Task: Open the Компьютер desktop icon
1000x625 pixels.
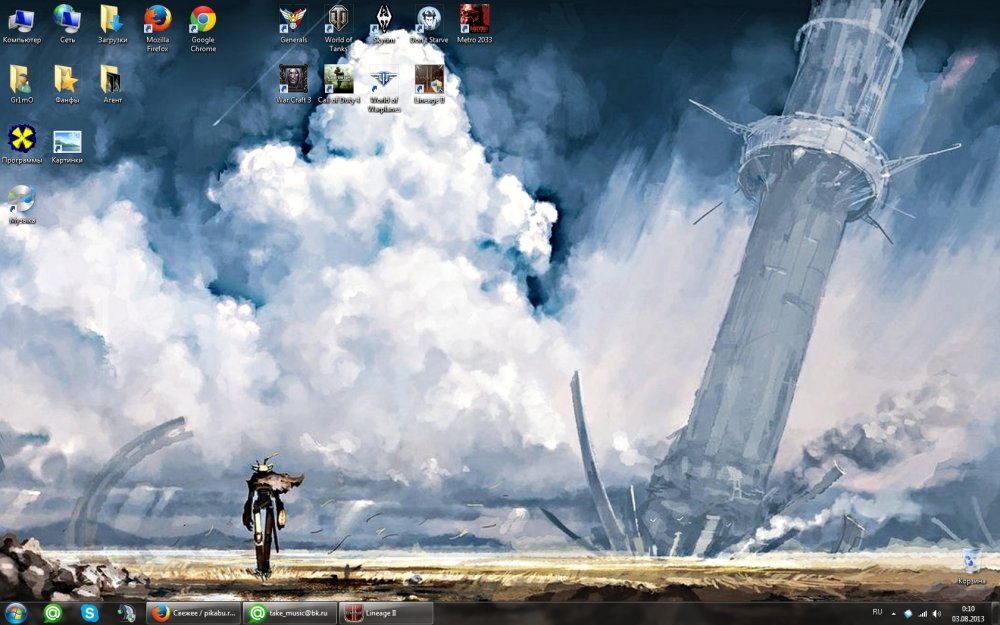Action: click(22, 26)
